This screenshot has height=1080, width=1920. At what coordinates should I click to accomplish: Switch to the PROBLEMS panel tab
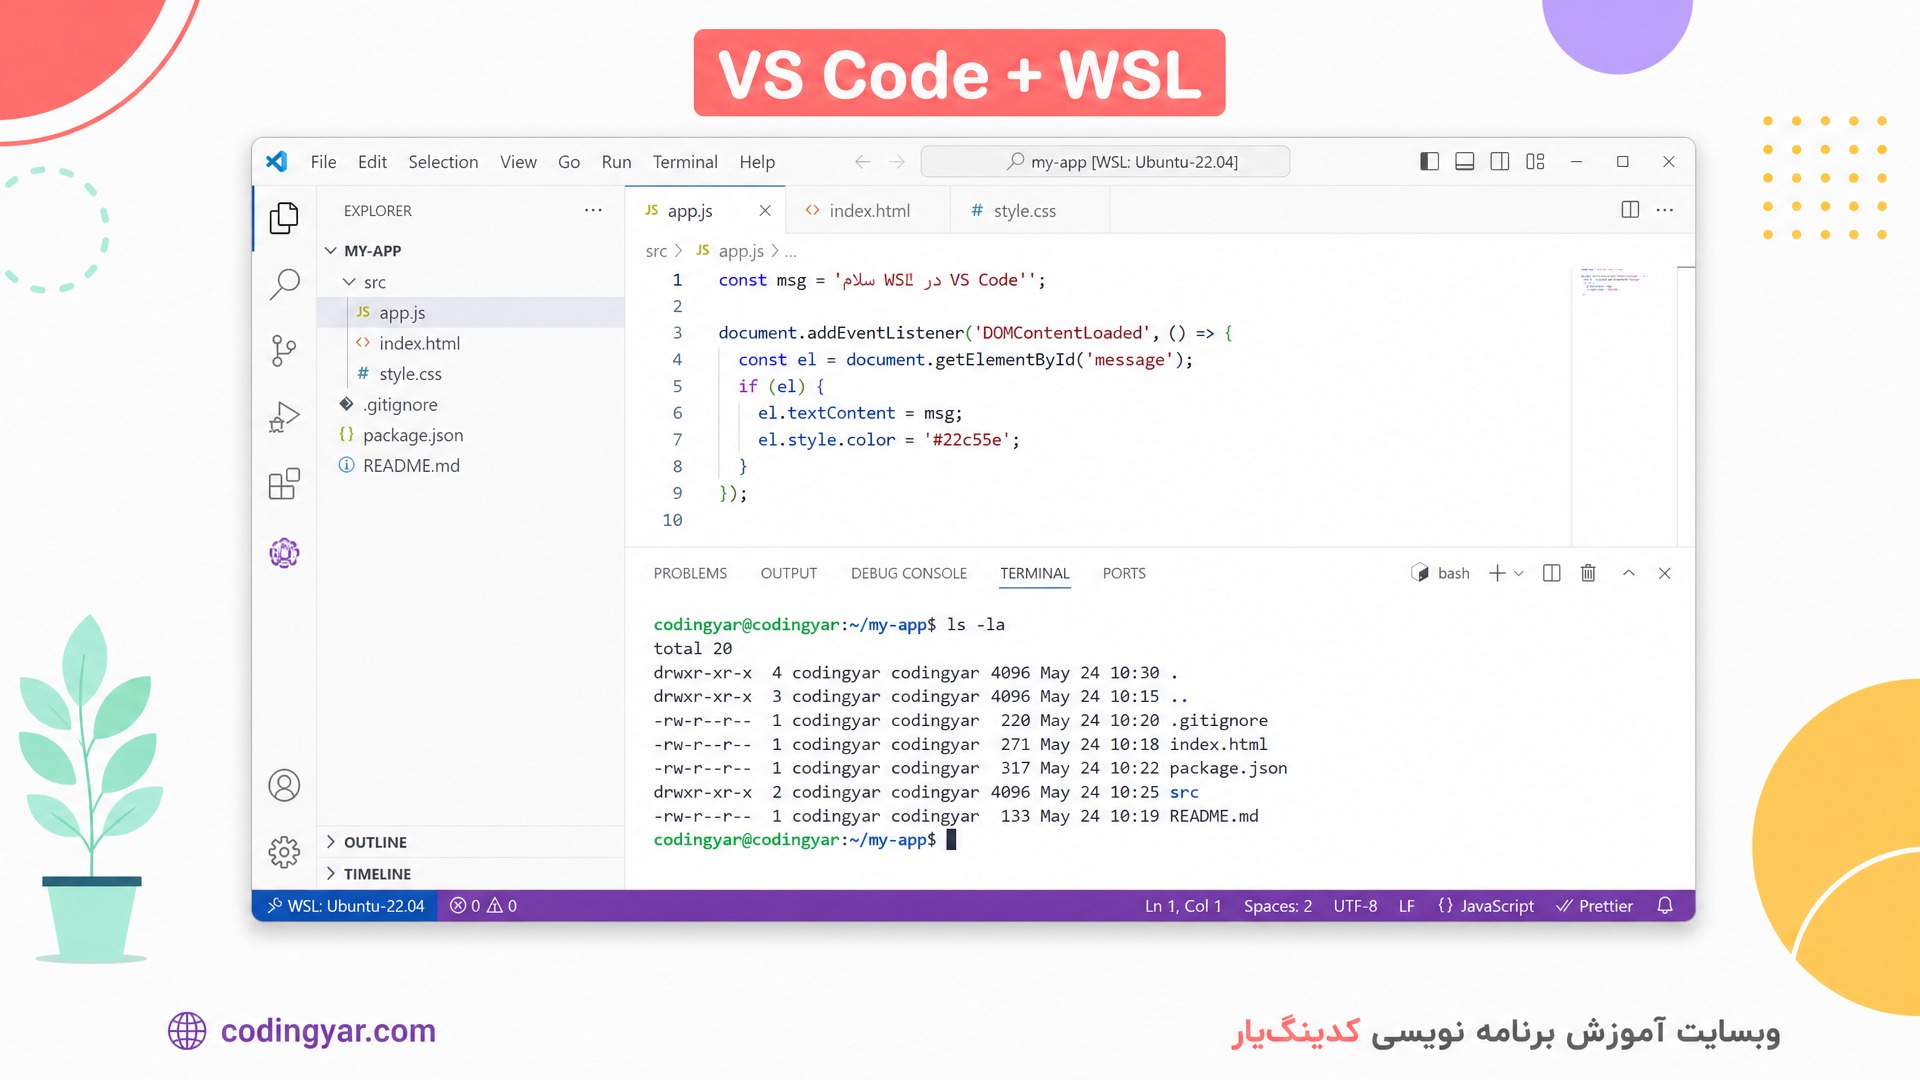pos(690,573)
